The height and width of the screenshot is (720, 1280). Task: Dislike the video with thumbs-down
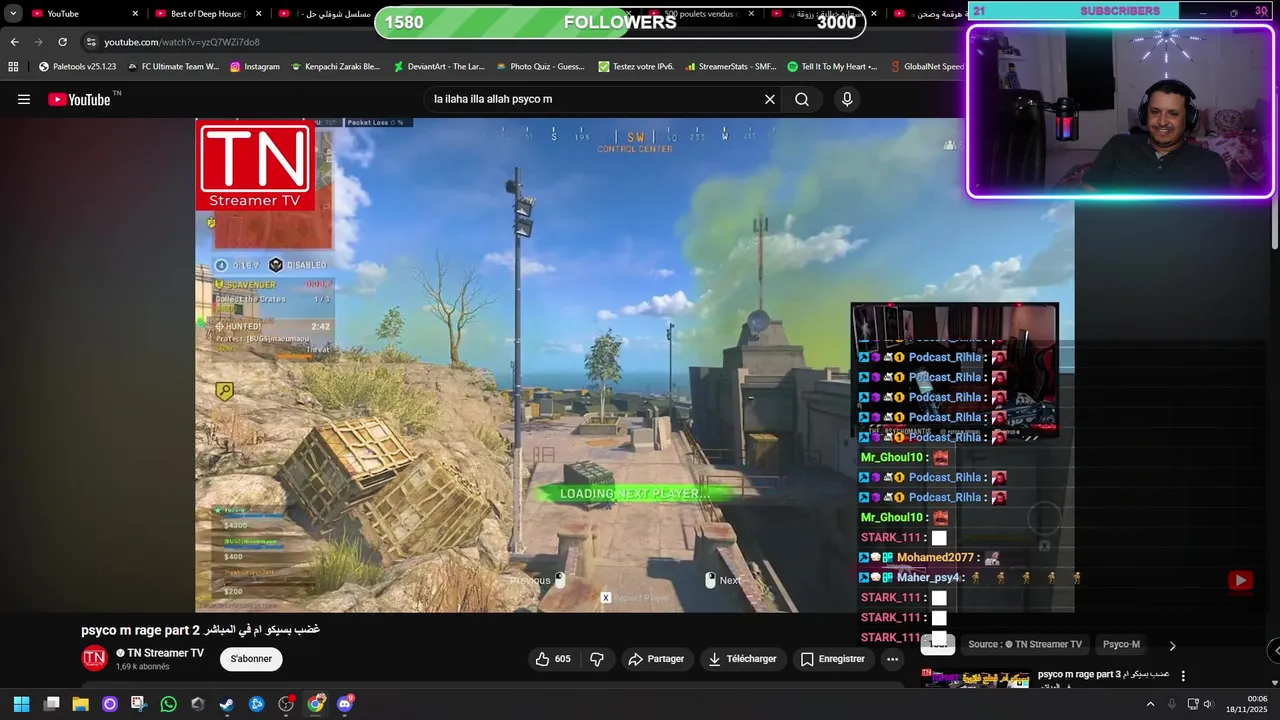pyautogui.click(x=597, y=659)
